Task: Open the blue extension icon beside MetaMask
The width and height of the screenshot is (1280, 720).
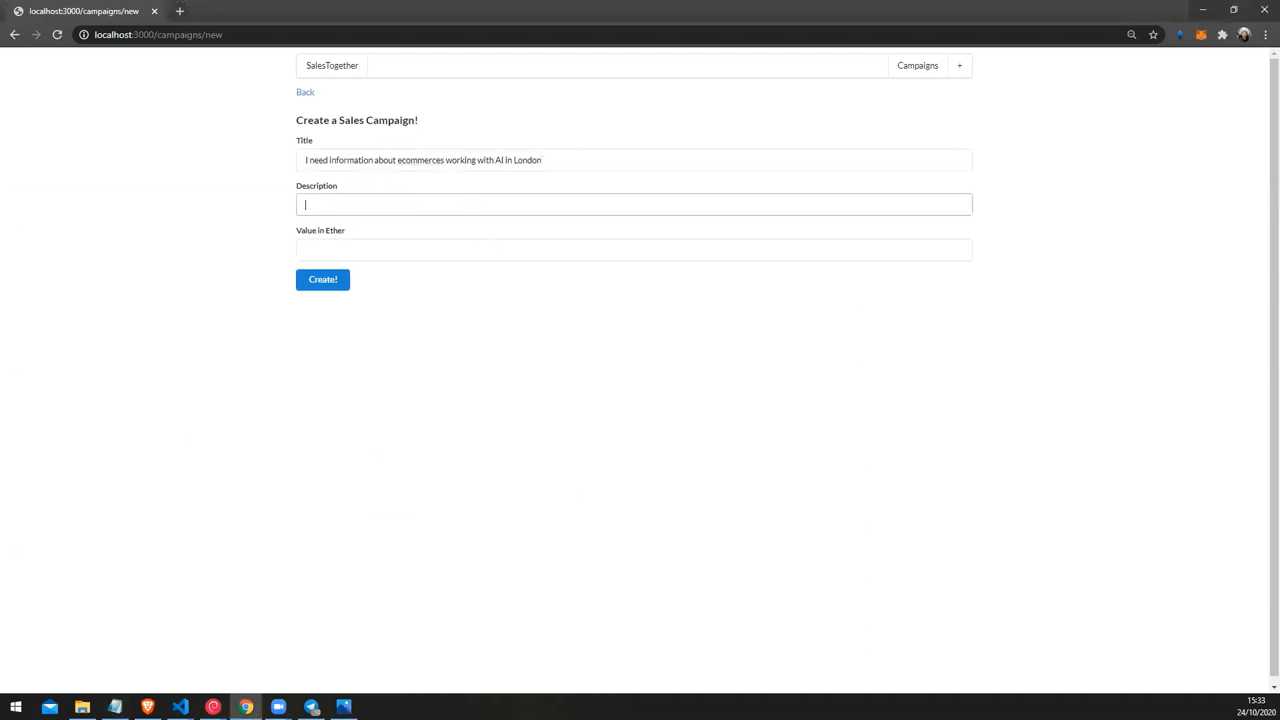Action: (x=1180, y=34)
